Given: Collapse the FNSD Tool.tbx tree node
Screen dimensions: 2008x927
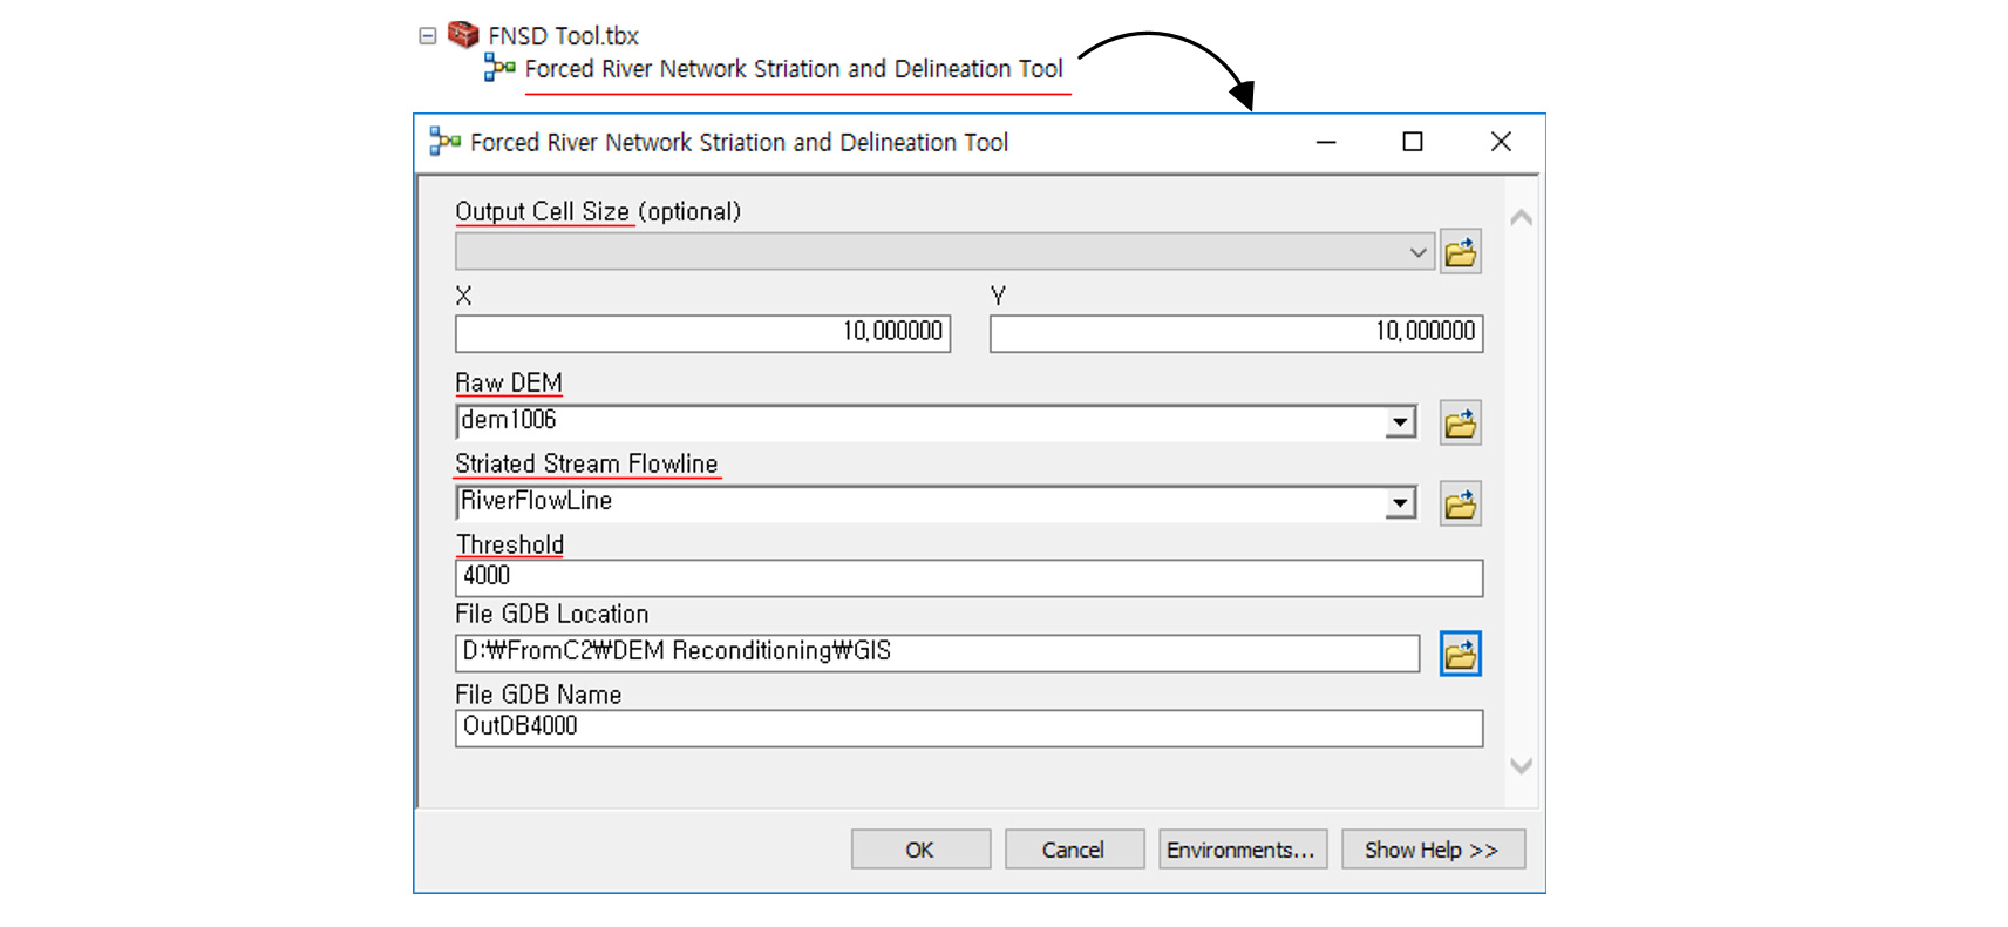Looking at the screenshot, I should (x=428, y=36).
